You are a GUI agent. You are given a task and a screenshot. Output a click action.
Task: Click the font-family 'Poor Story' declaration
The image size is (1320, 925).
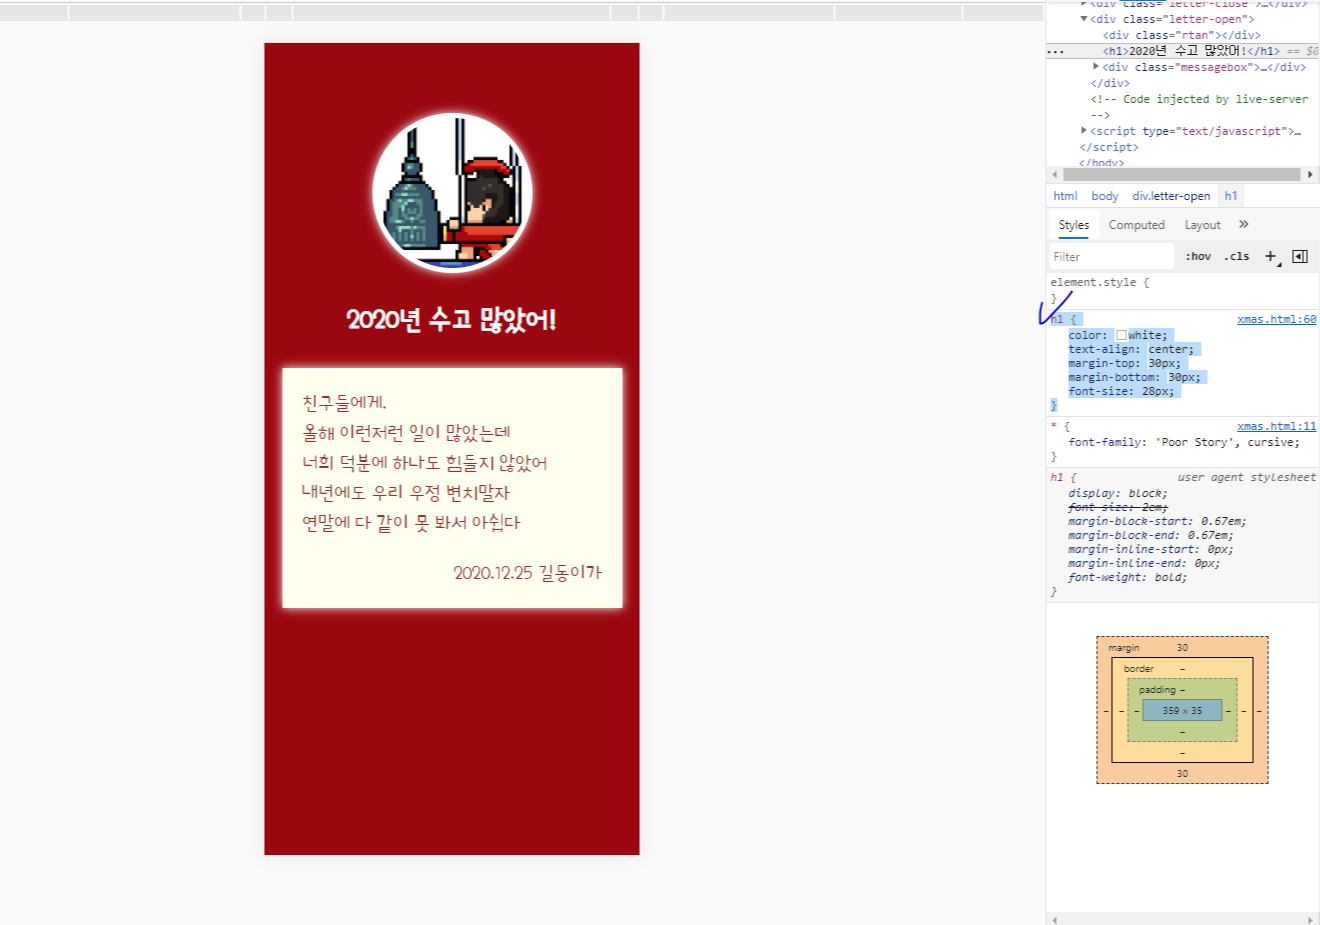[1184, 442]
